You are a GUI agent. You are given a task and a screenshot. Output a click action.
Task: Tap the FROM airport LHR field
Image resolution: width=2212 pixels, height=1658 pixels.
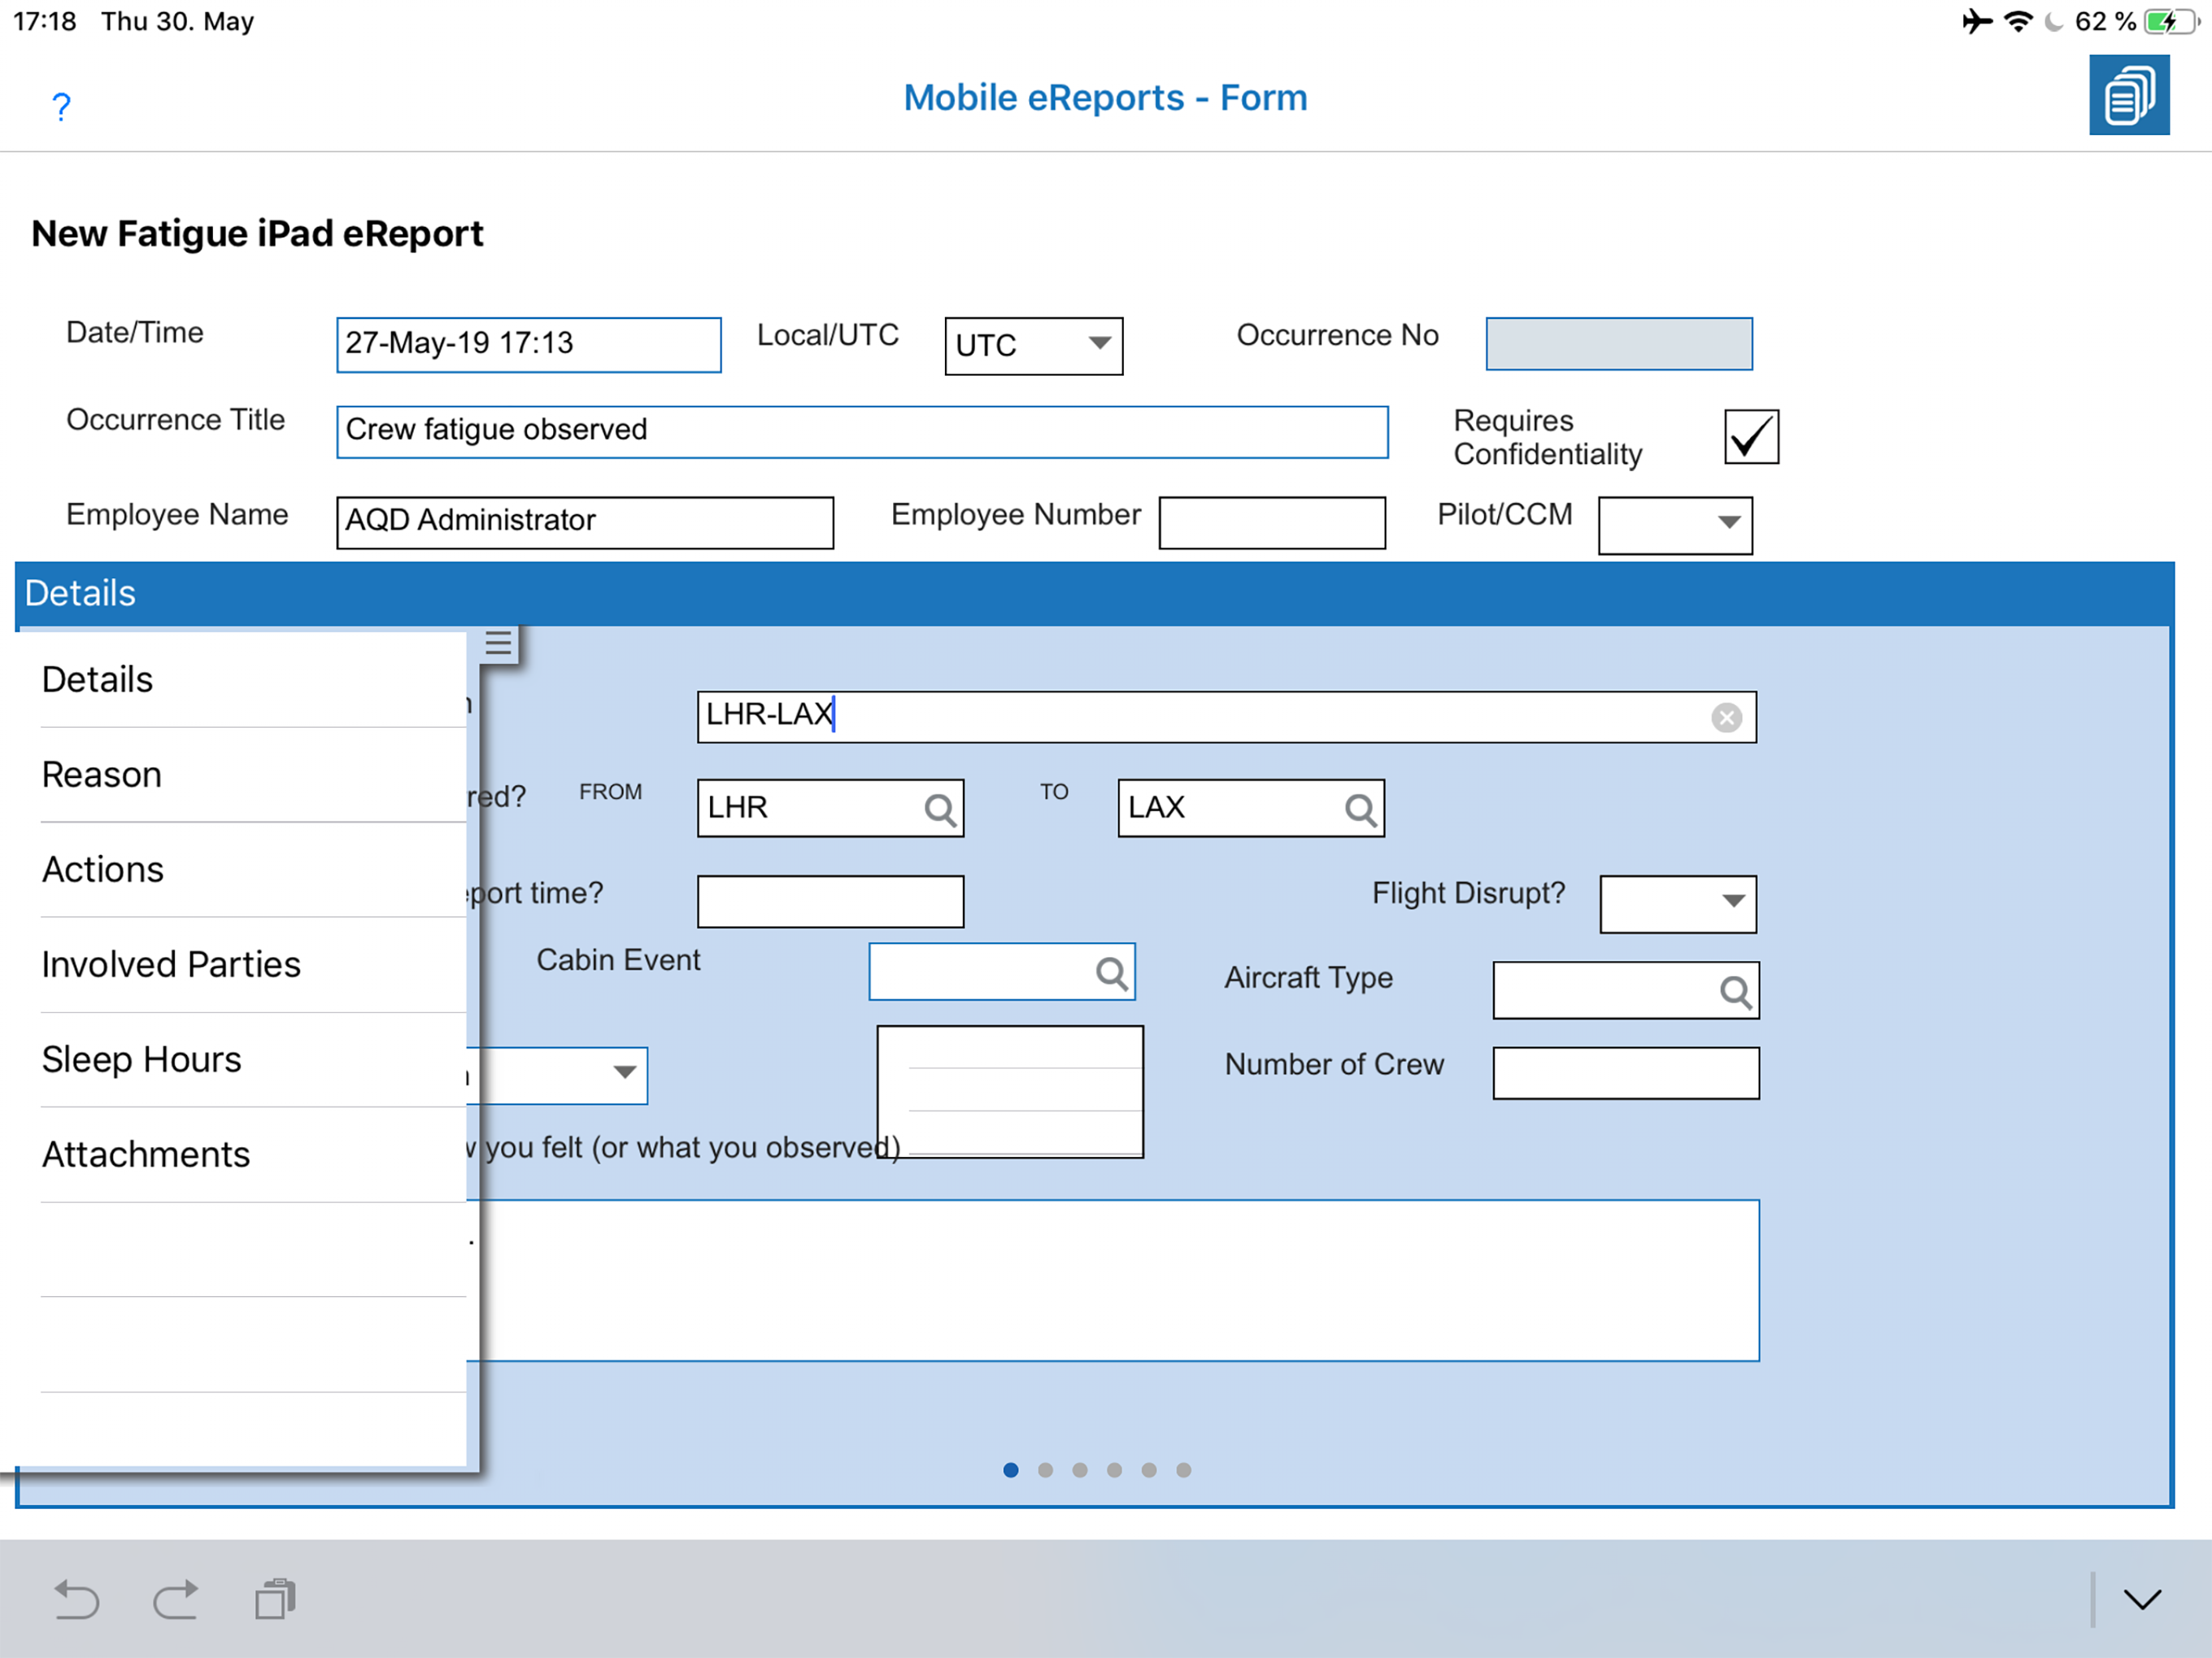[x=830, y=808]
